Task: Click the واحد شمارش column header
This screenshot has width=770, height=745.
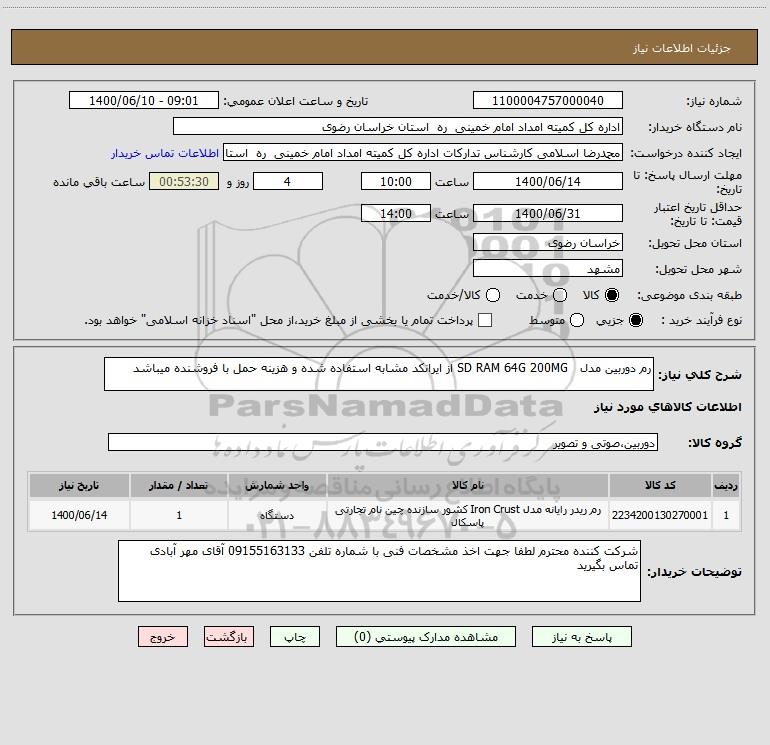Action: tap(277, 486)
